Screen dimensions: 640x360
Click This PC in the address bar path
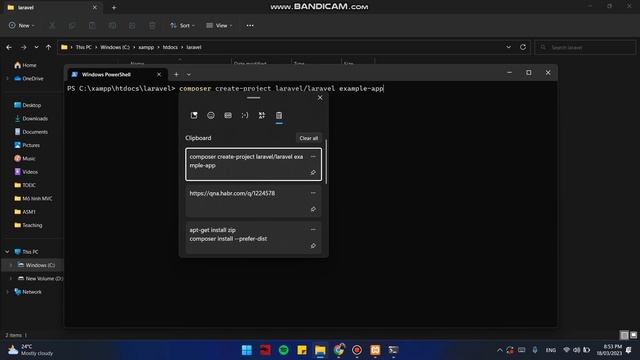(x=84, y=47)
